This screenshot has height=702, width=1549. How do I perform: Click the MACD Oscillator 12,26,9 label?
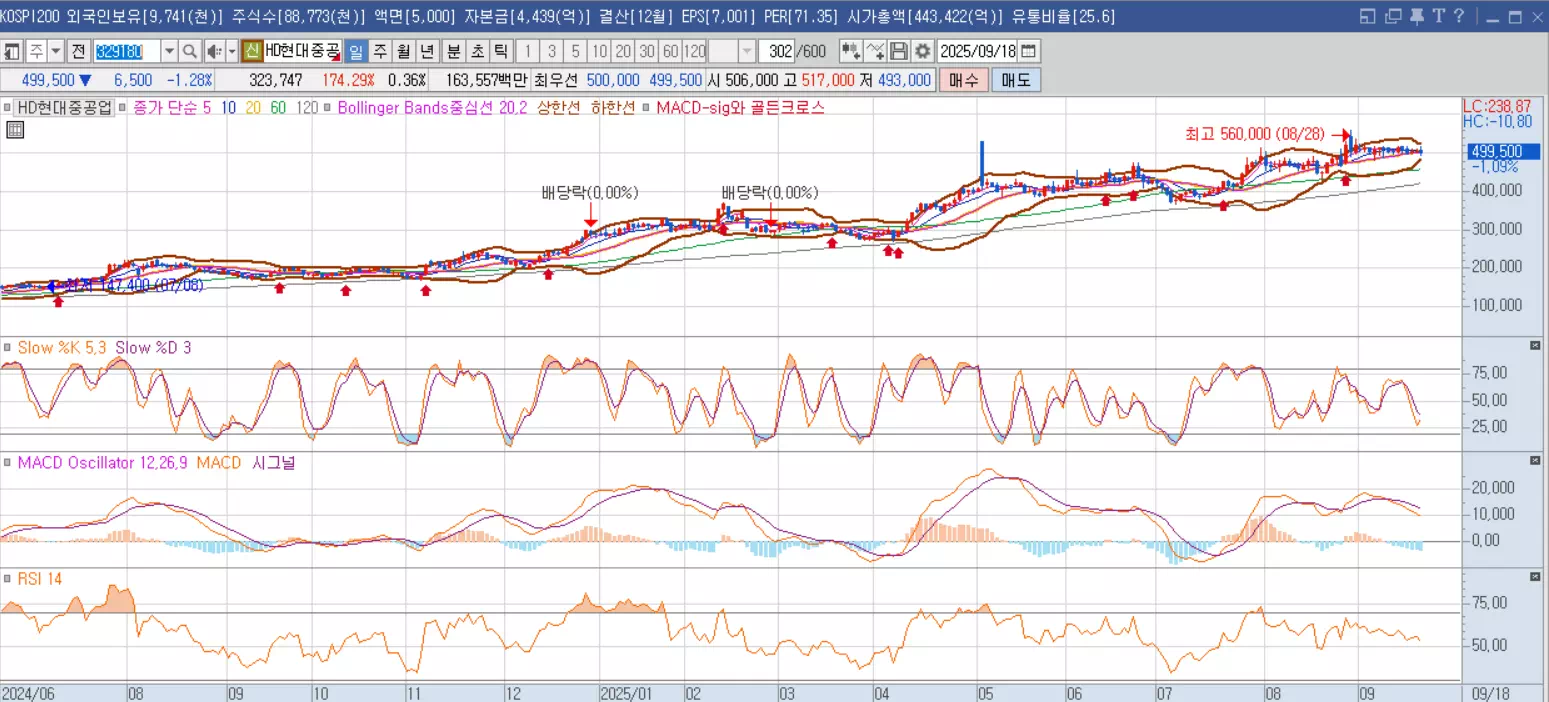[103, 462]
